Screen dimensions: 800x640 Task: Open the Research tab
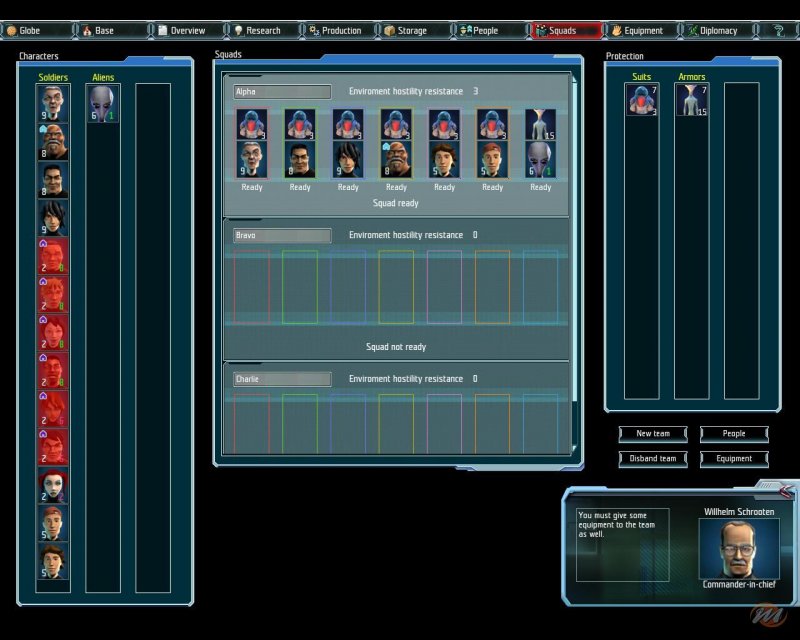point(257,31)
